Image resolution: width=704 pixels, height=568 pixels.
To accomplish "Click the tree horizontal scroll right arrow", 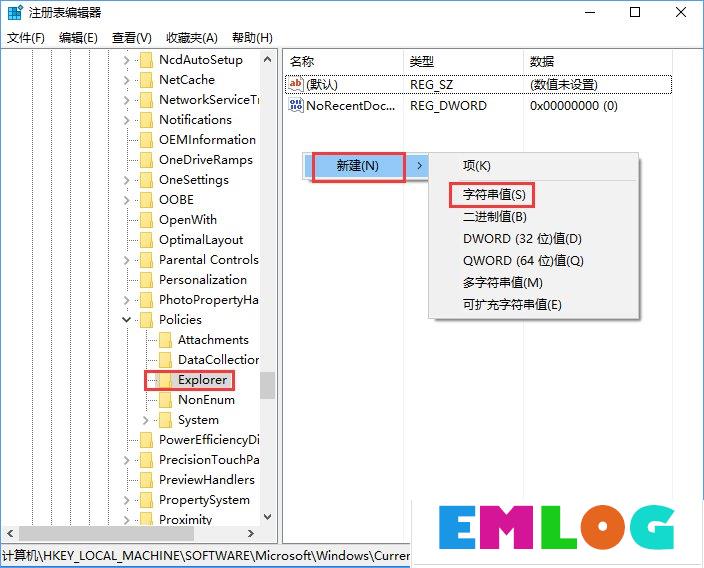I will [251, 533].
